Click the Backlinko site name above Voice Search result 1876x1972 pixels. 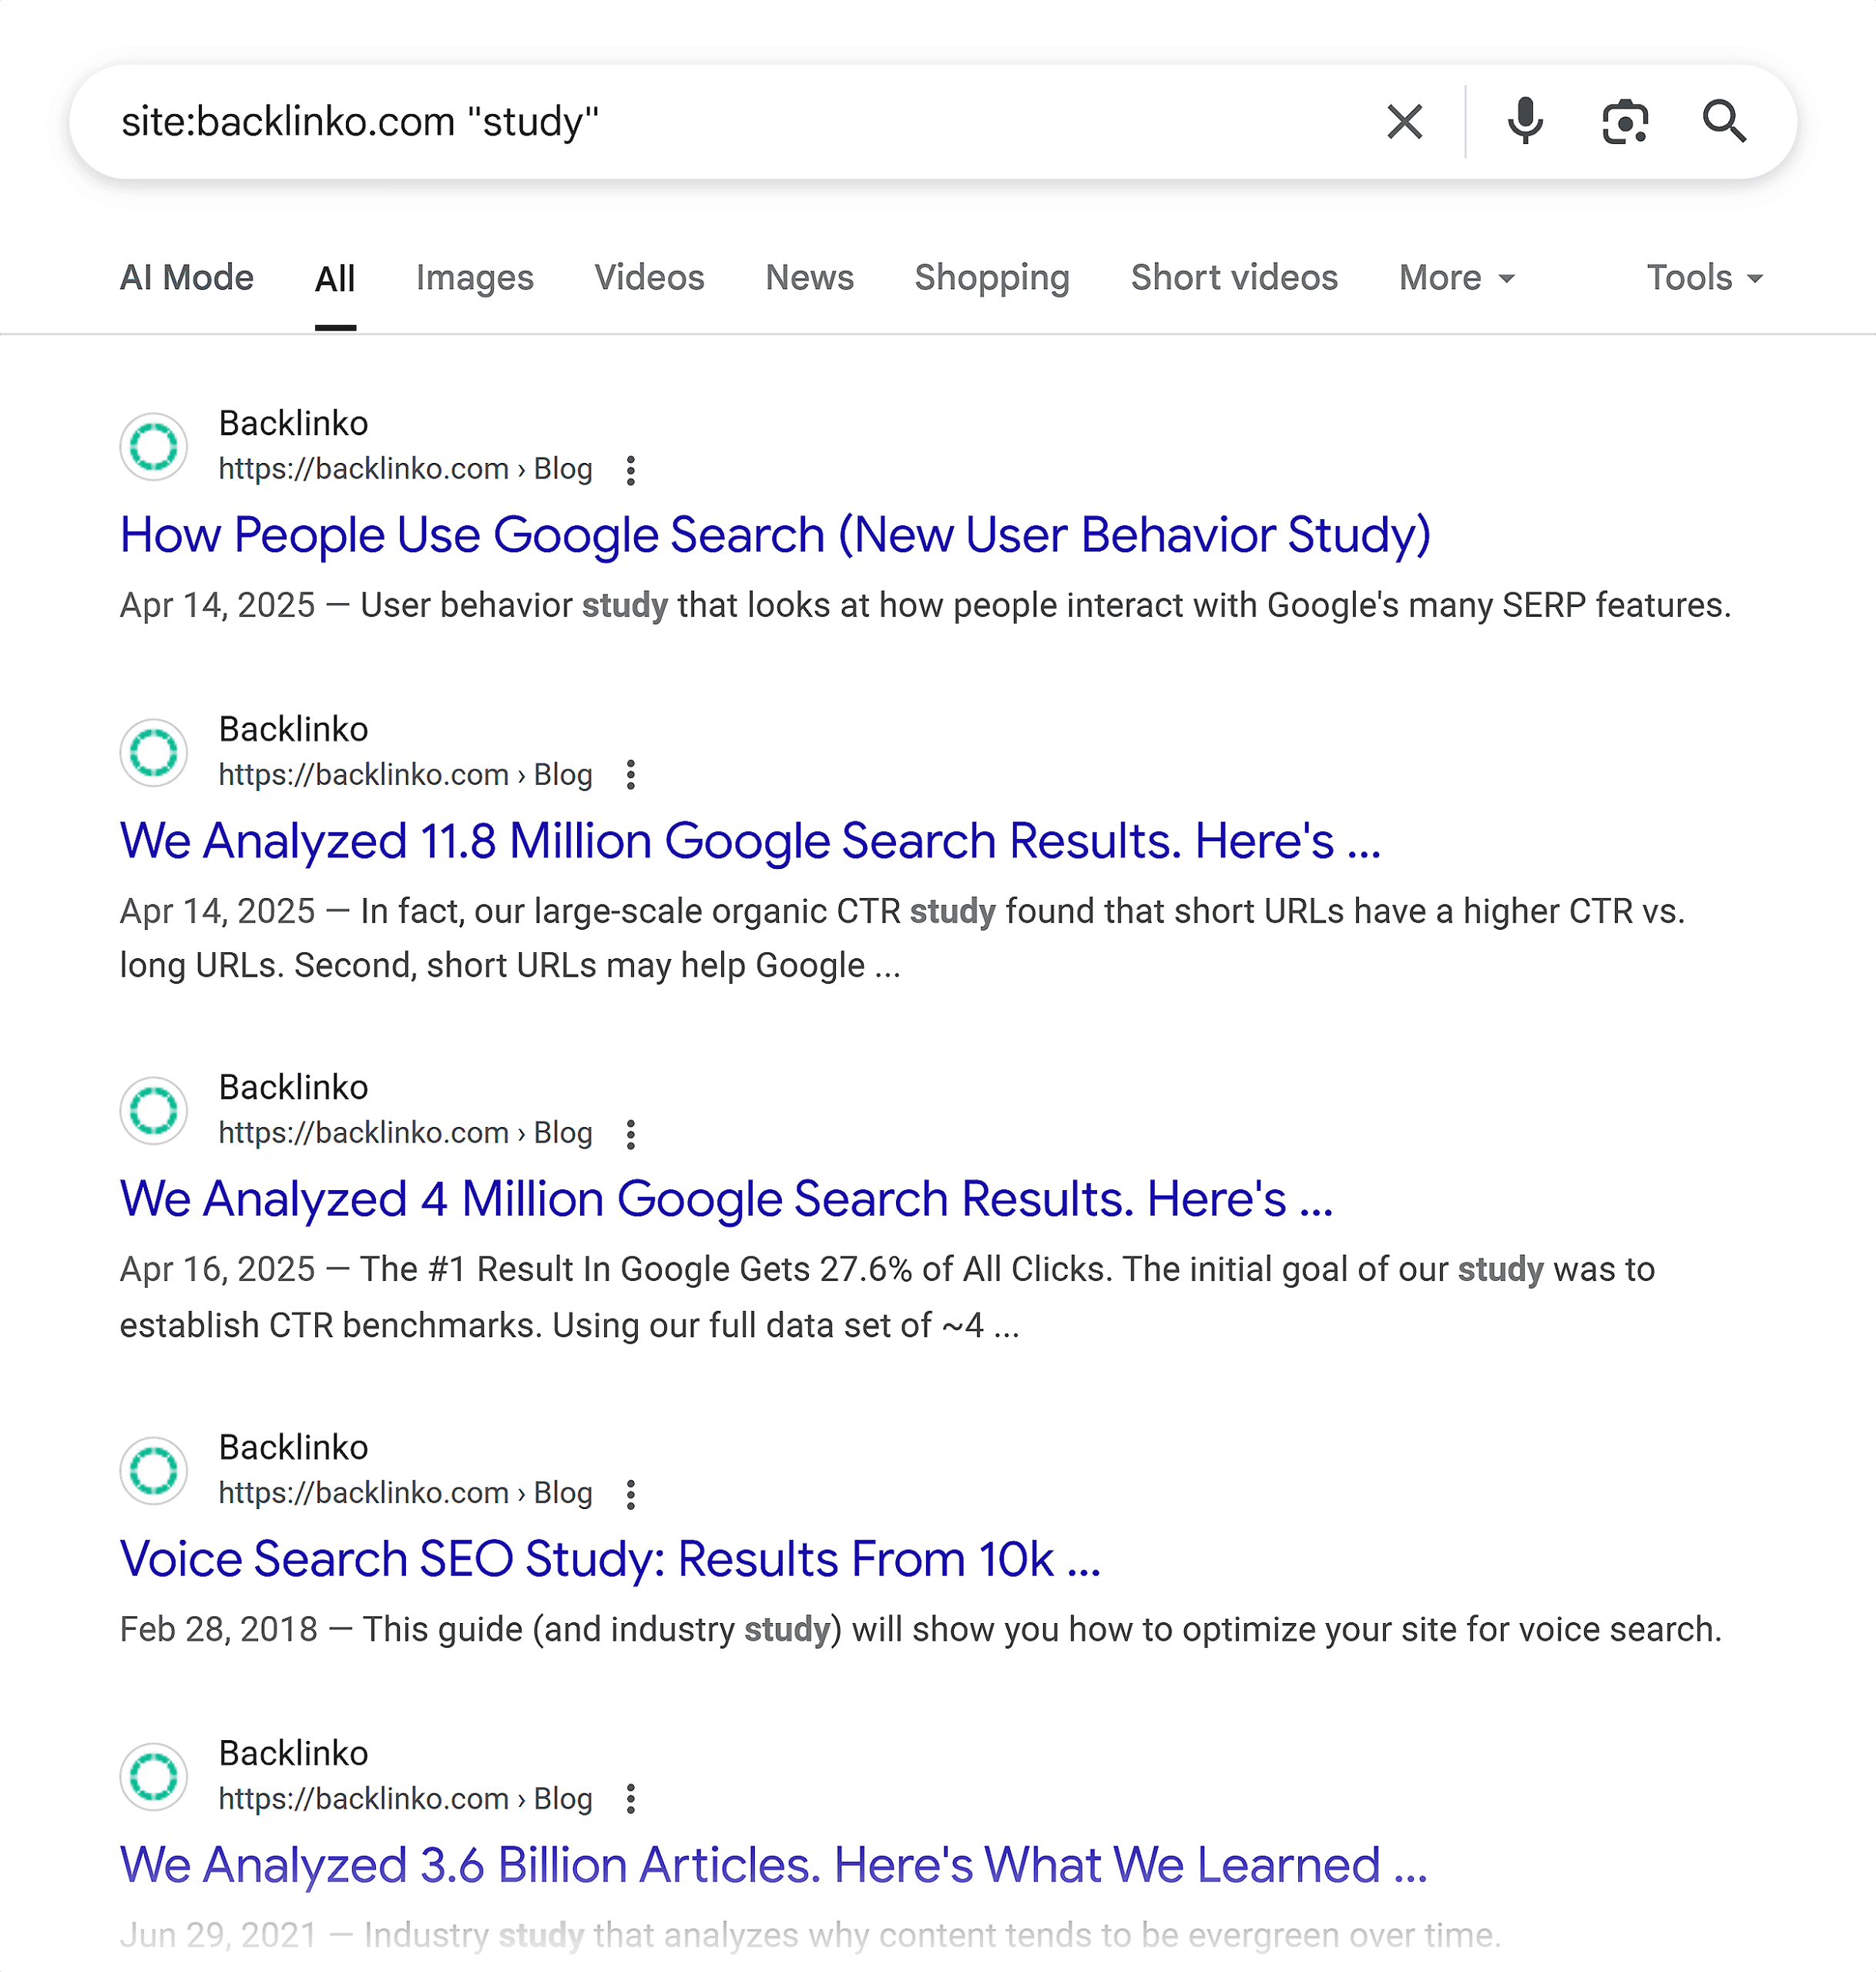click(x=293, y=1447)
